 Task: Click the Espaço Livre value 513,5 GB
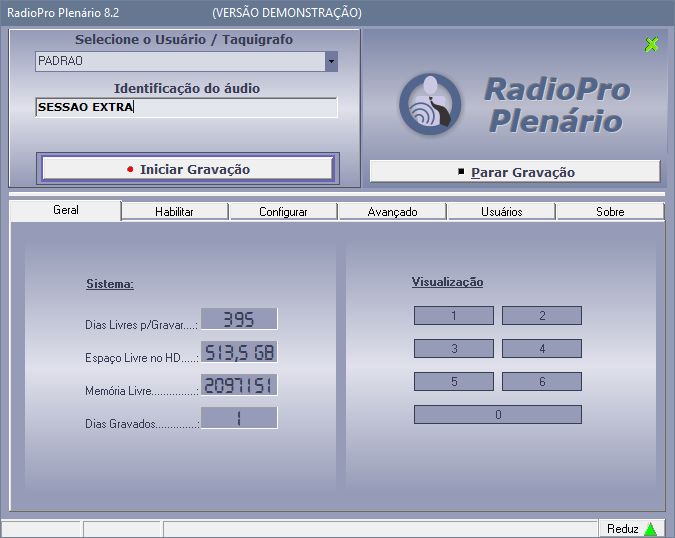(x=239, y=352)
